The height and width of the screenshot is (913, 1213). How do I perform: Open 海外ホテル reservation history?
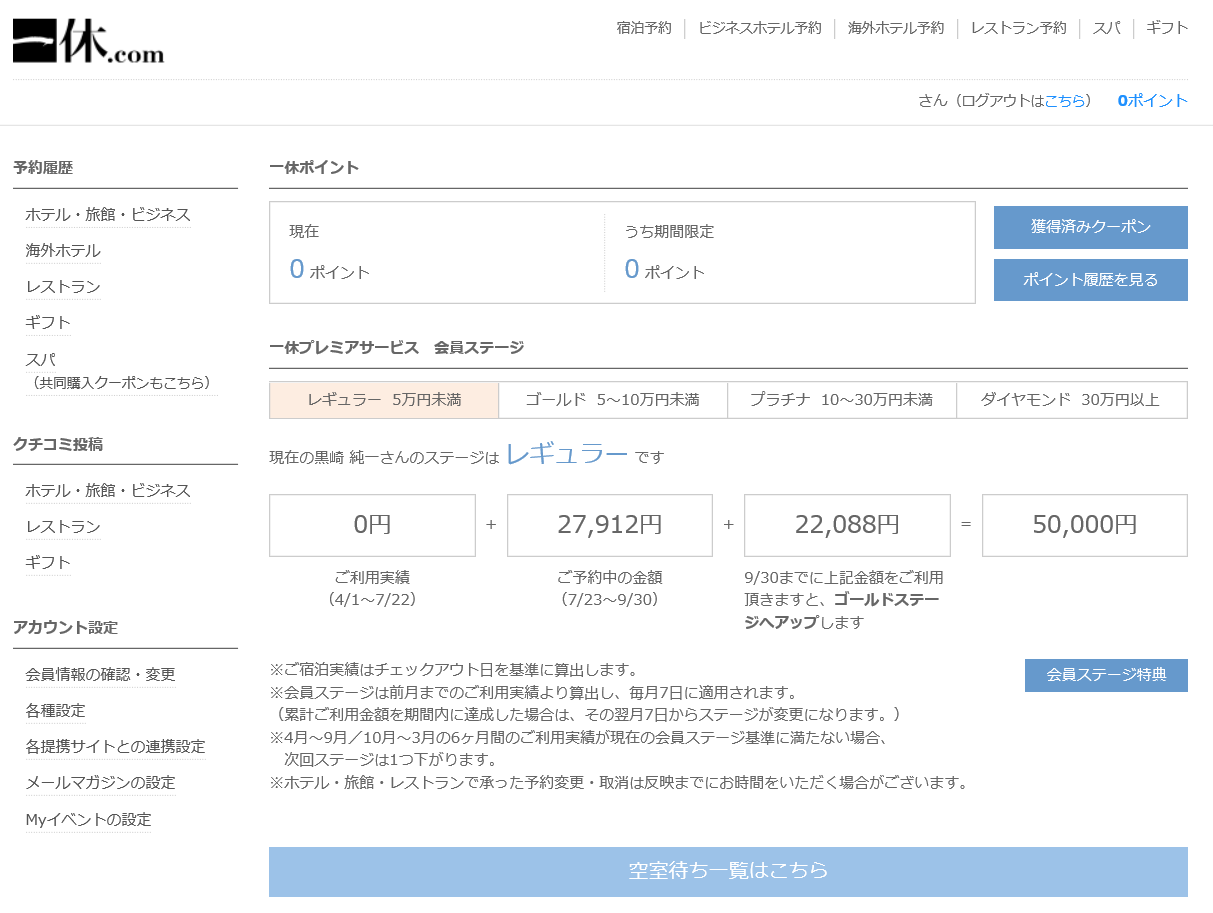click(63, 251)
